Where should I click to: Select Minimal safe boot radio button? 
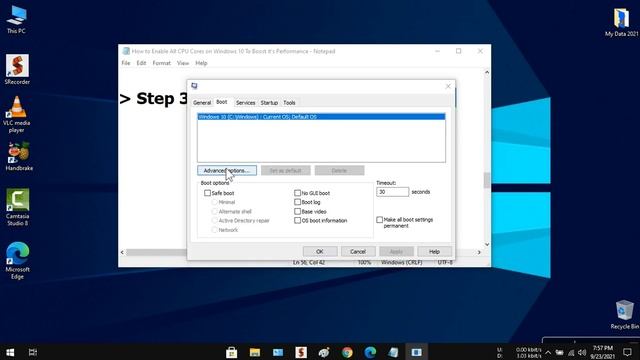coord(214,202)
